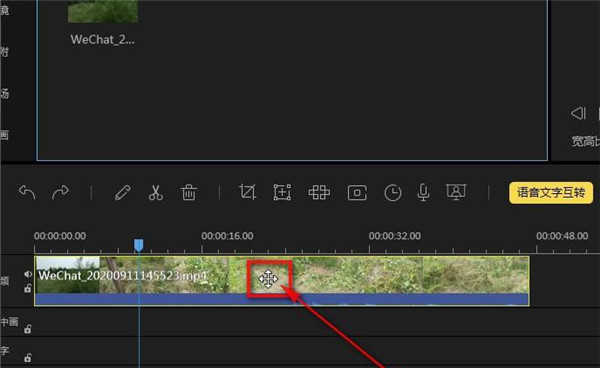This screenshot has width=600, height=368.
Task: Click the freeze frame camera icon
Action: [x=357, y=193]
